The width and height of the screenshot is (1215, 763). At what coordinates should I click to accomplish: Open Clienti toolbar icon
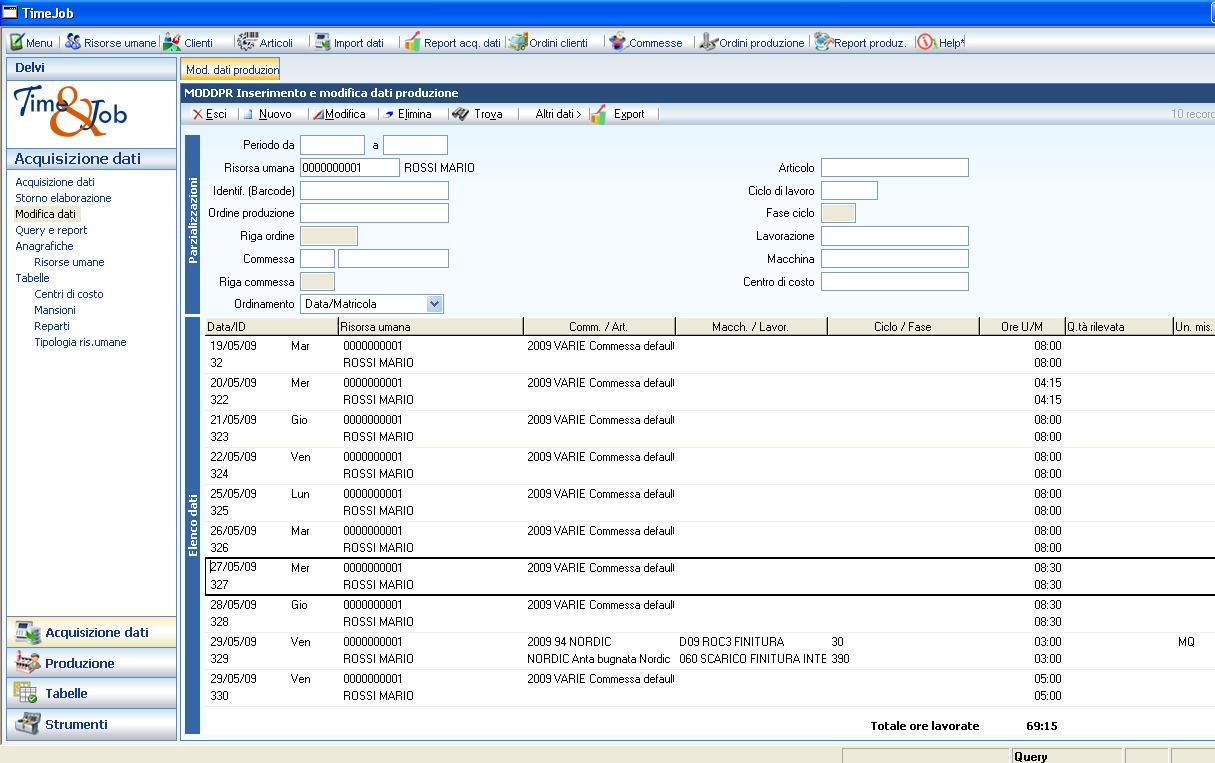click(x=174, y=43)
